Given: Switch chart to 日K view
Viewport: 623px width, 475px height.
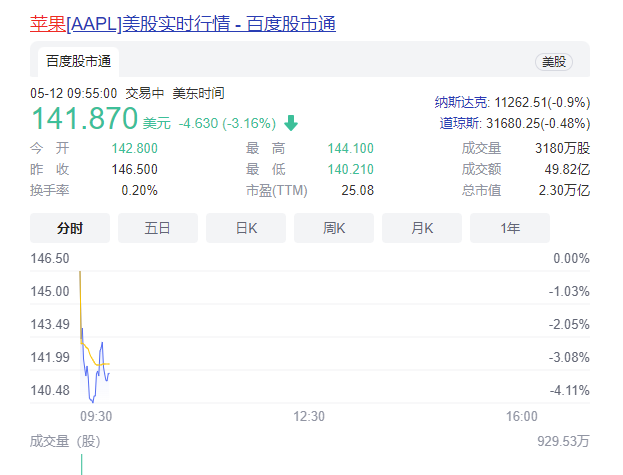Looking at the screenshot, I should [x=246, y=228].
